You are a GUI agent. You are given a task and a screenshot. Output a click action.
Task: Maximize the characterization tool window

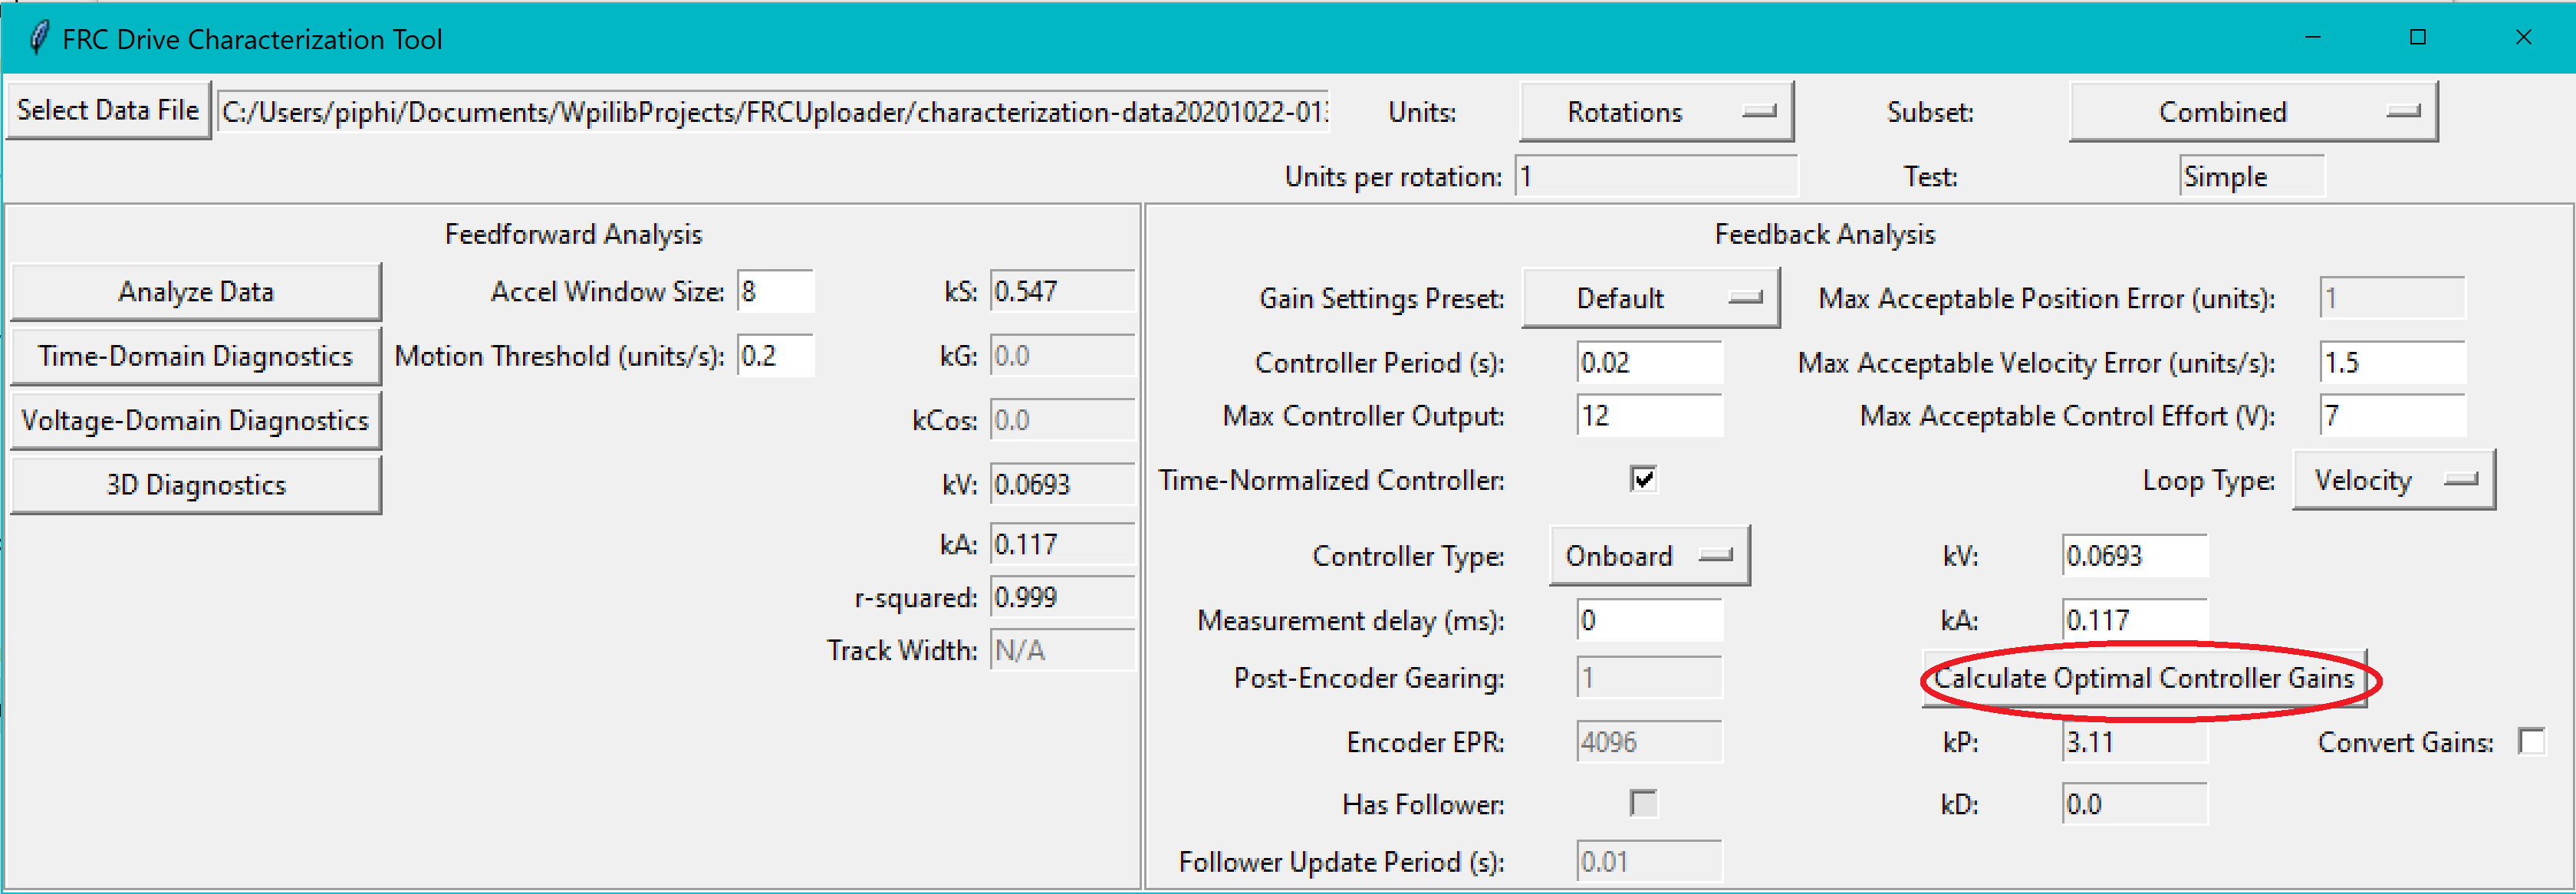[2418, 38]
